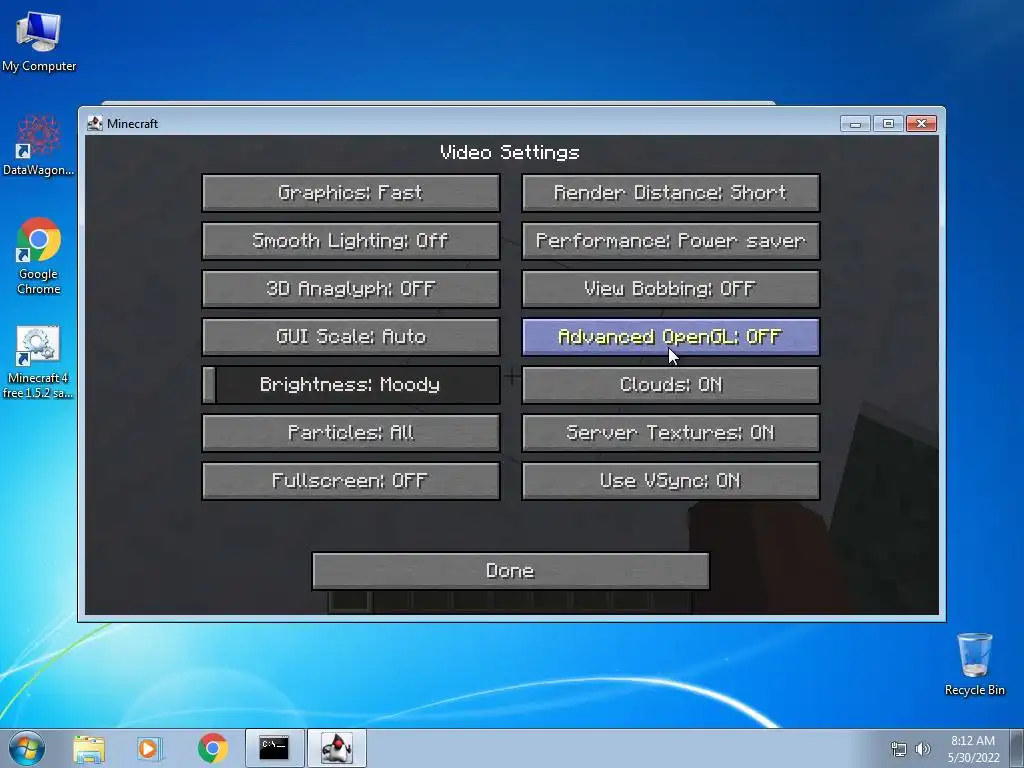
Task: Open Windows Explorer from the taskbar
Action: (x=89, y=748)
